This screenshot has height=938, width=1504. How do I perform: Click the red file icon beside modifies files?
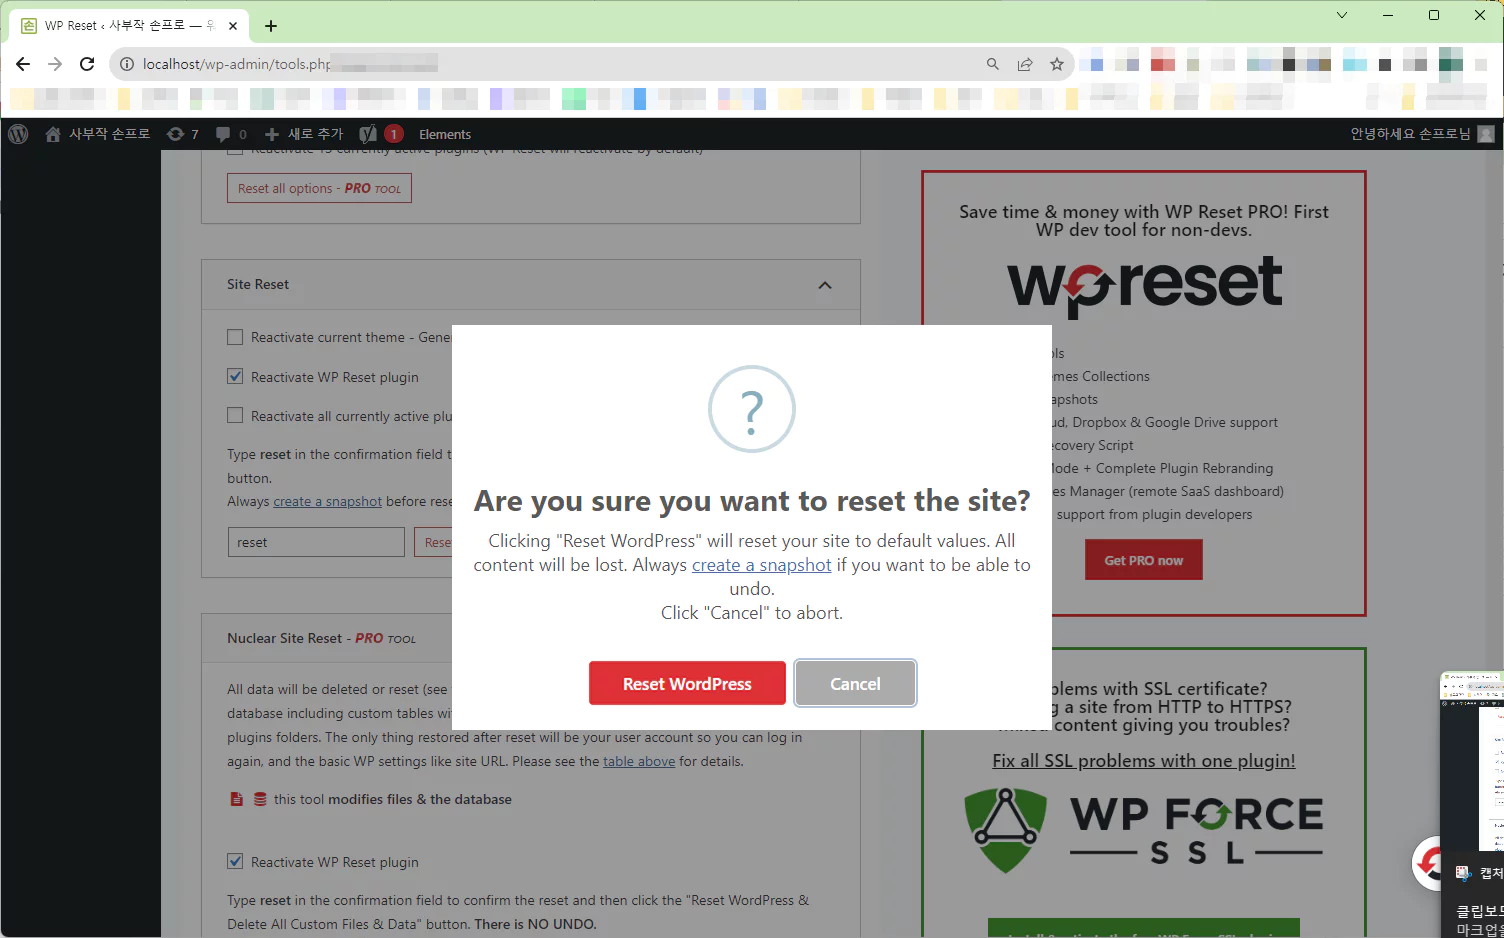237,799
